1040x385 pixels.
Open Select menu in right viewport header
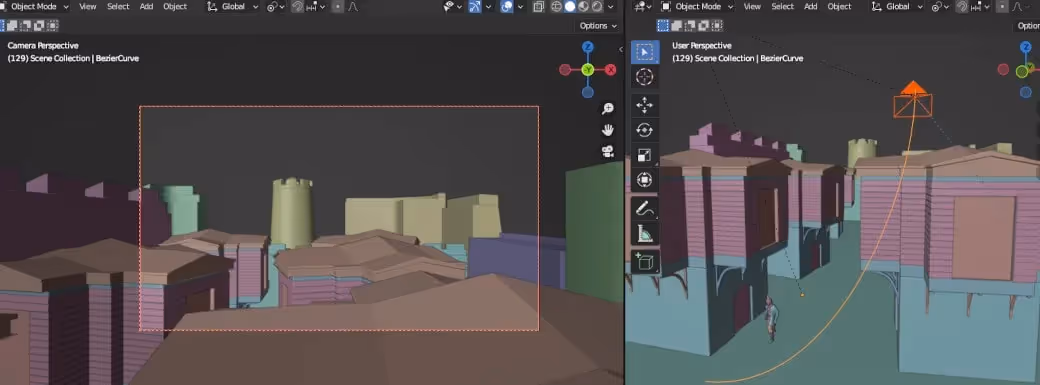click(783, 7)
